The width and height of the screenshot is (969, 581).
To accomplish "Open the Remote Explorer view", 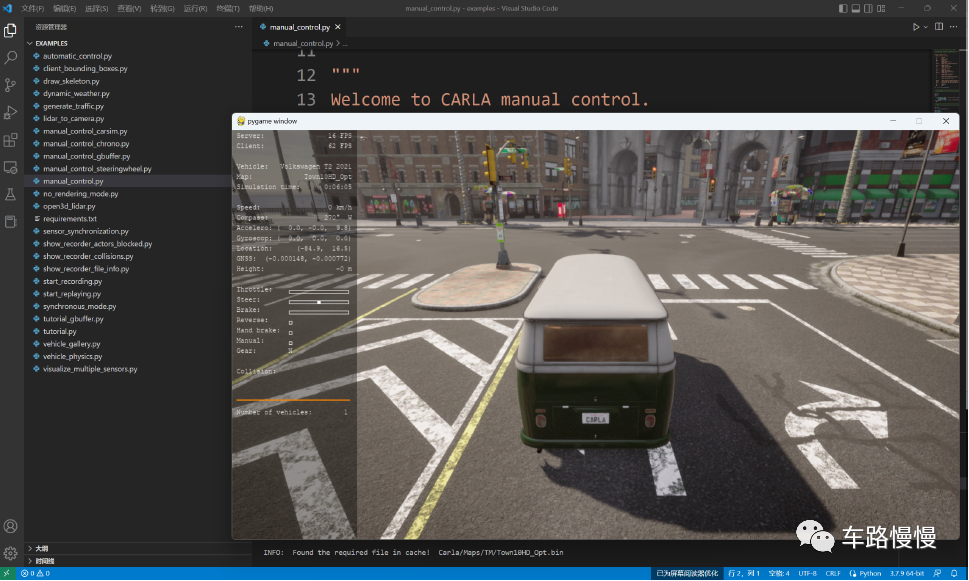I will coord(11,168).
